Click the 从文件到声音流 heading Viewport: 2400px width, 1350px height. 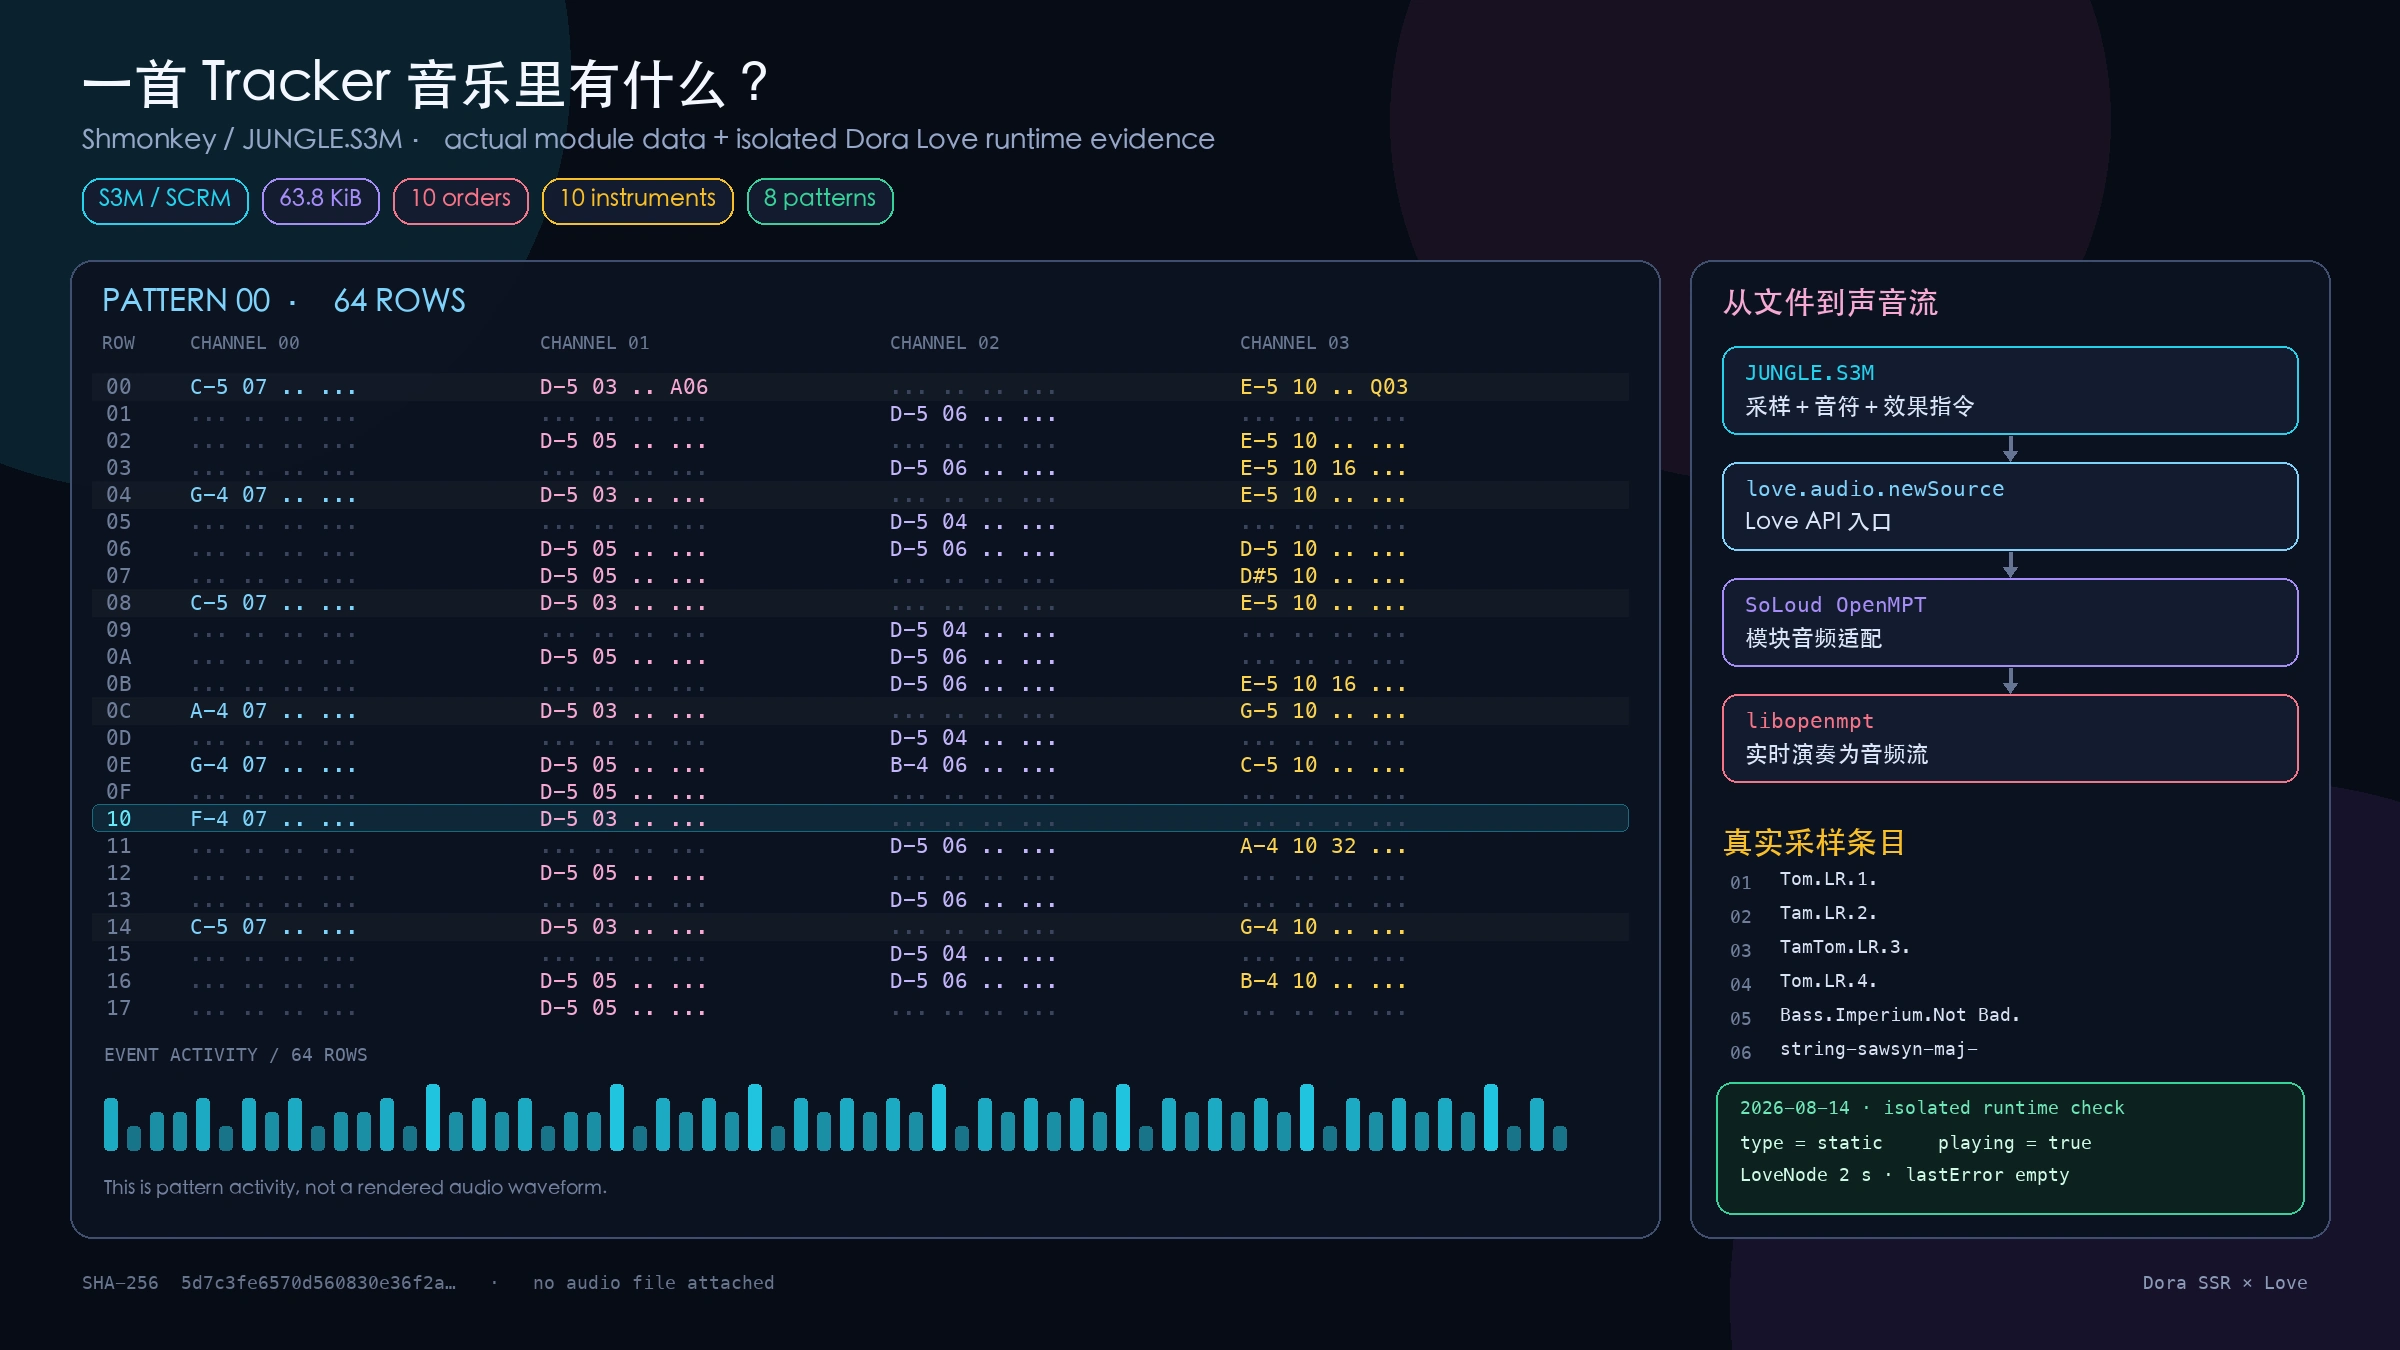[x=1830, y=302]
